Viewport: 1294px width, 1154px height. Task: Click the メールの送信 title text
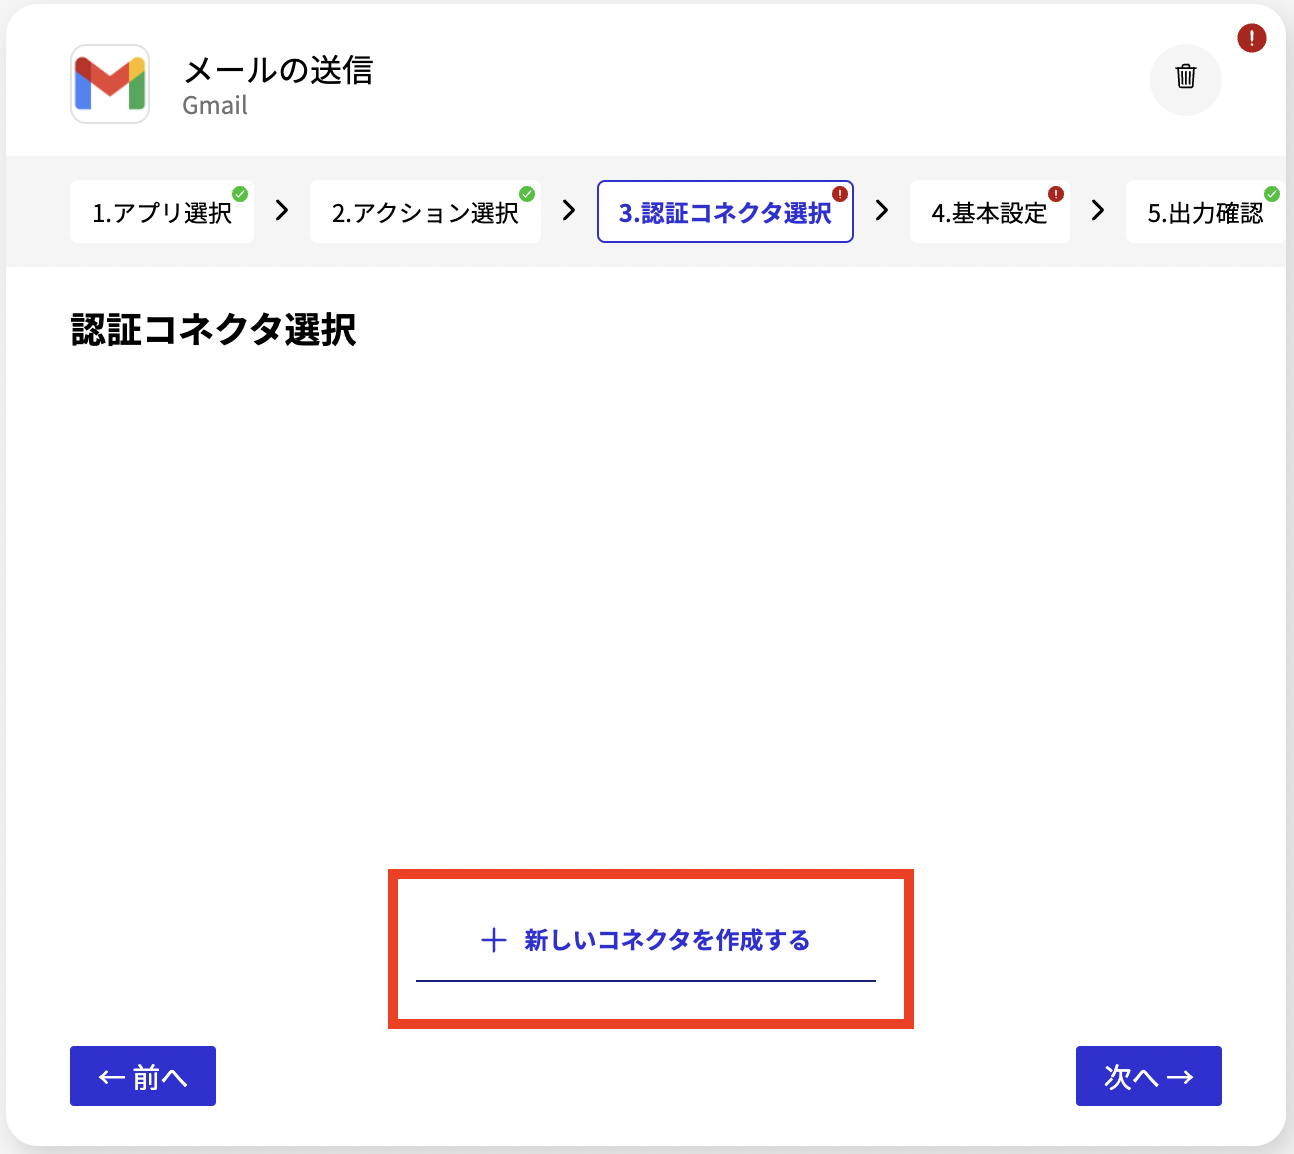(278, 70)
